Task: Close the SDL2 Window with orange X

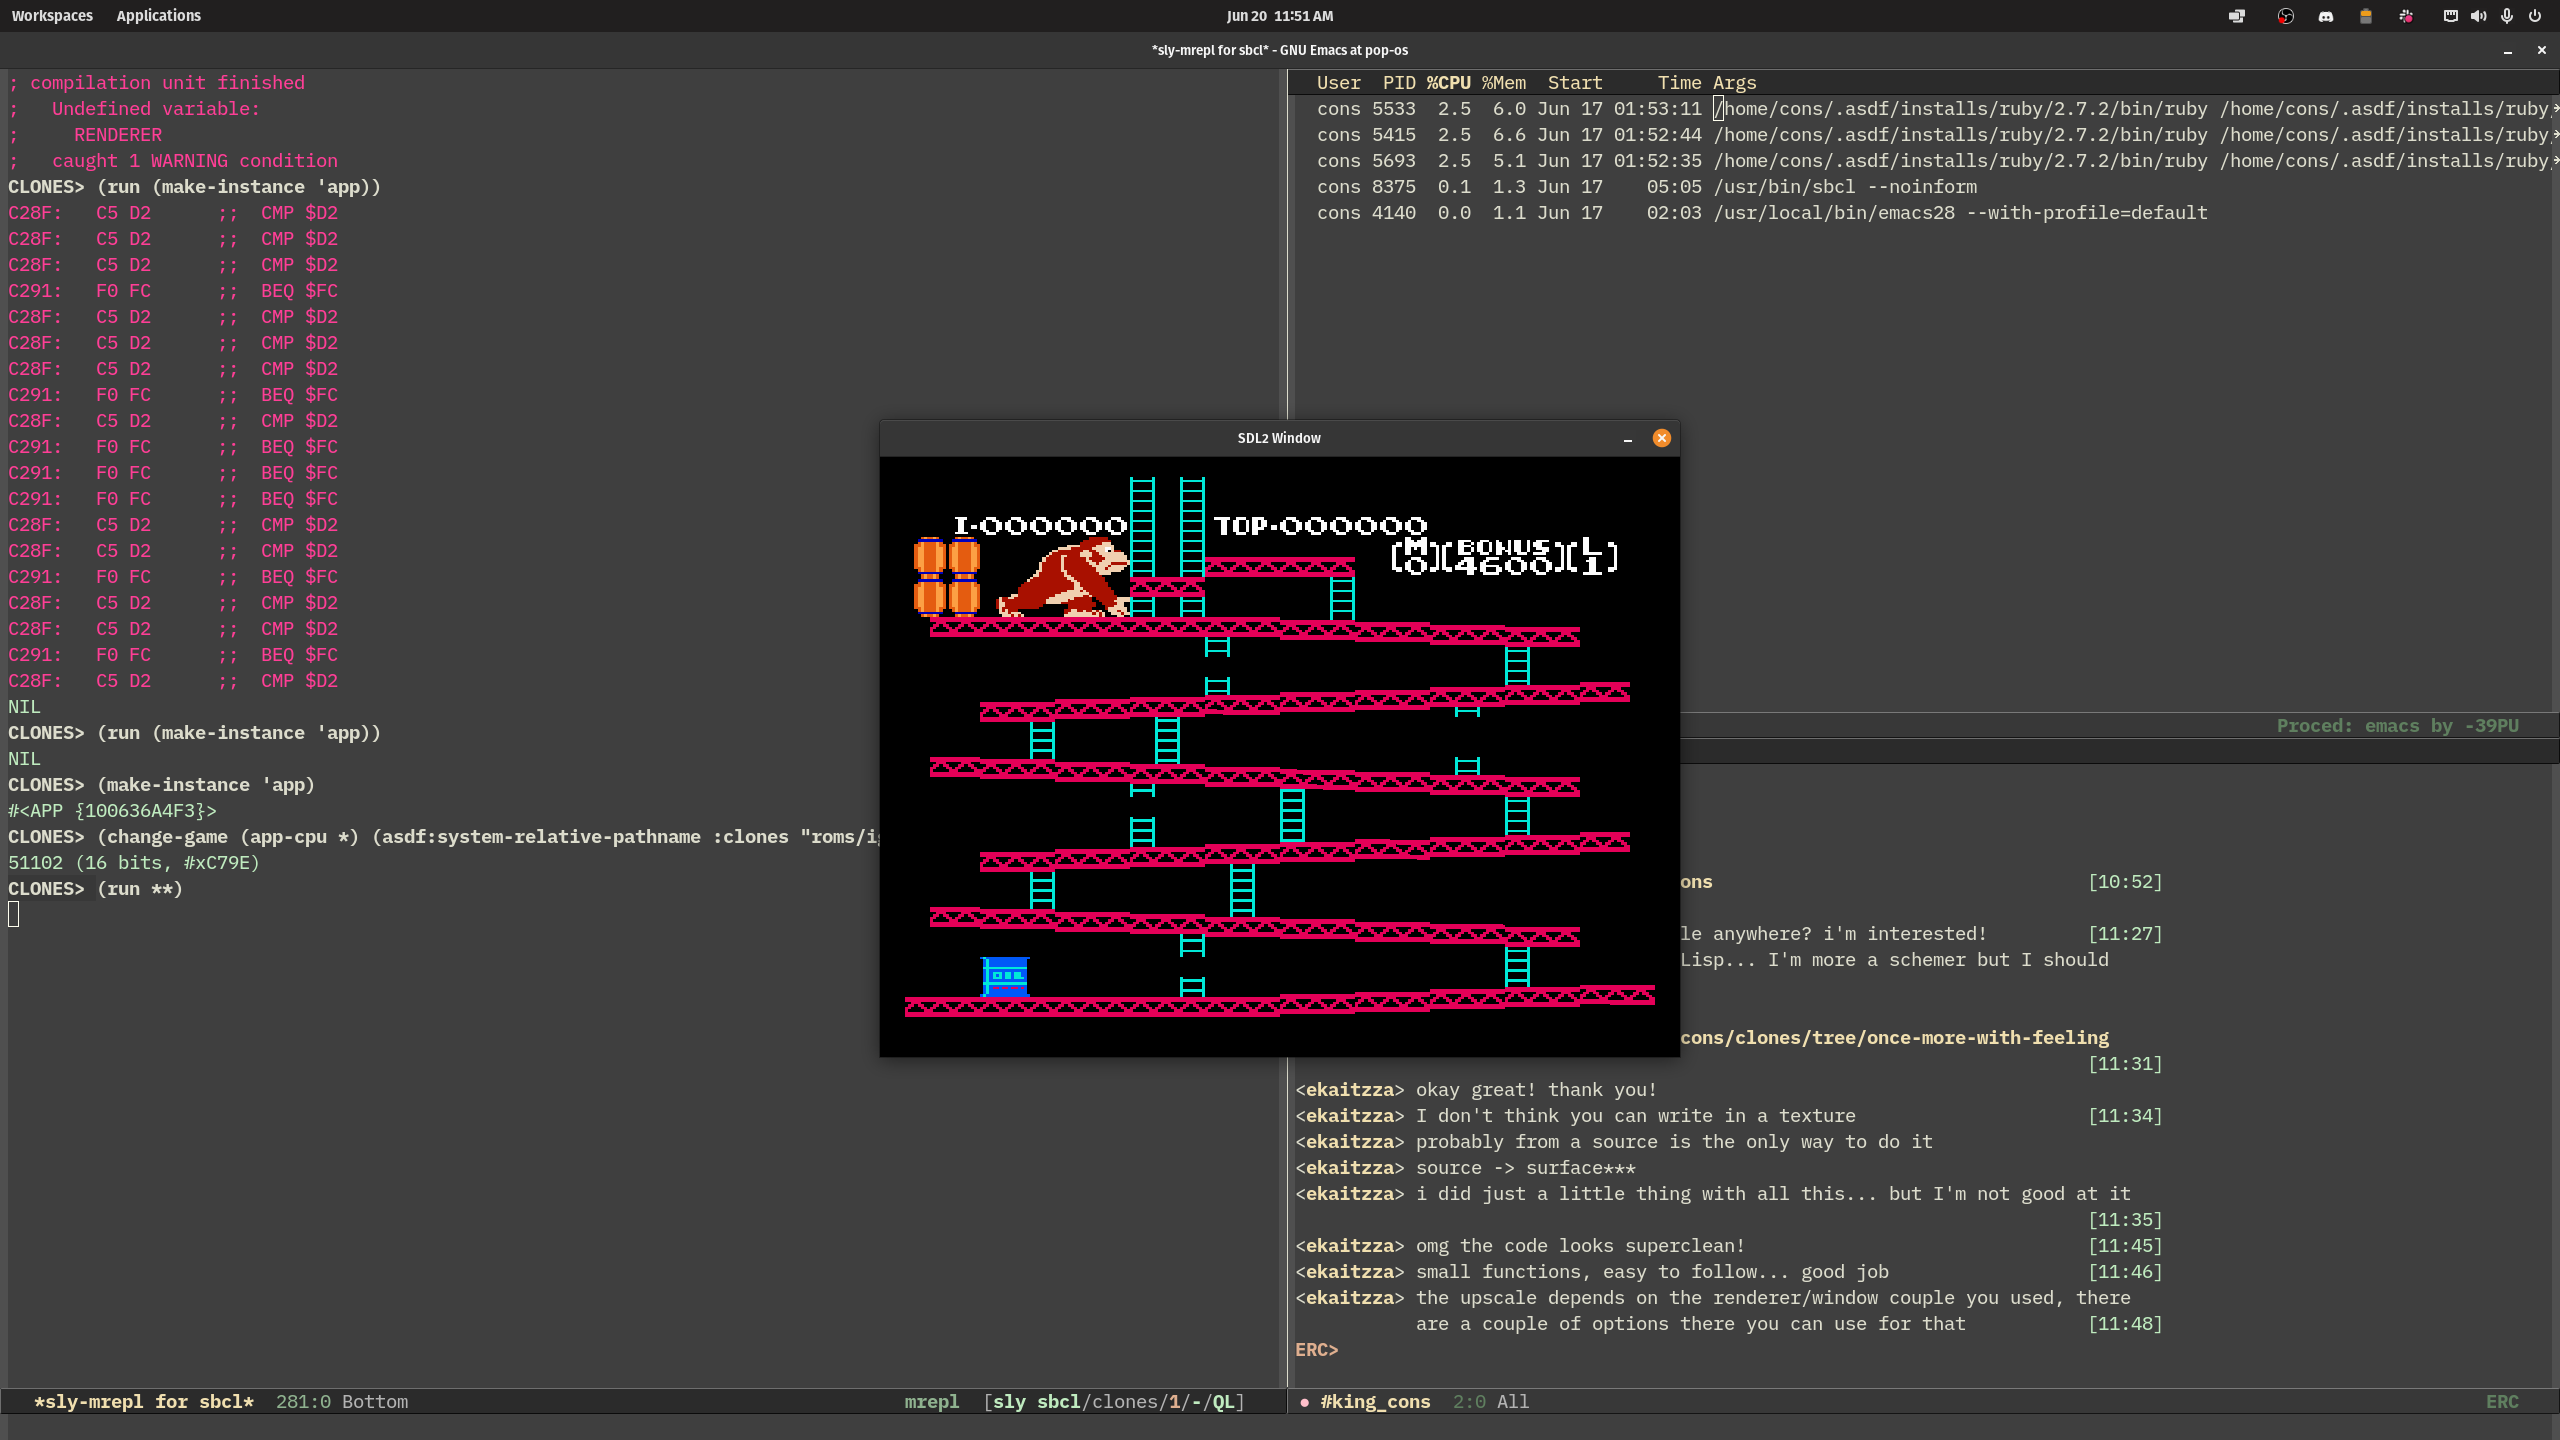Action: 1661,438
